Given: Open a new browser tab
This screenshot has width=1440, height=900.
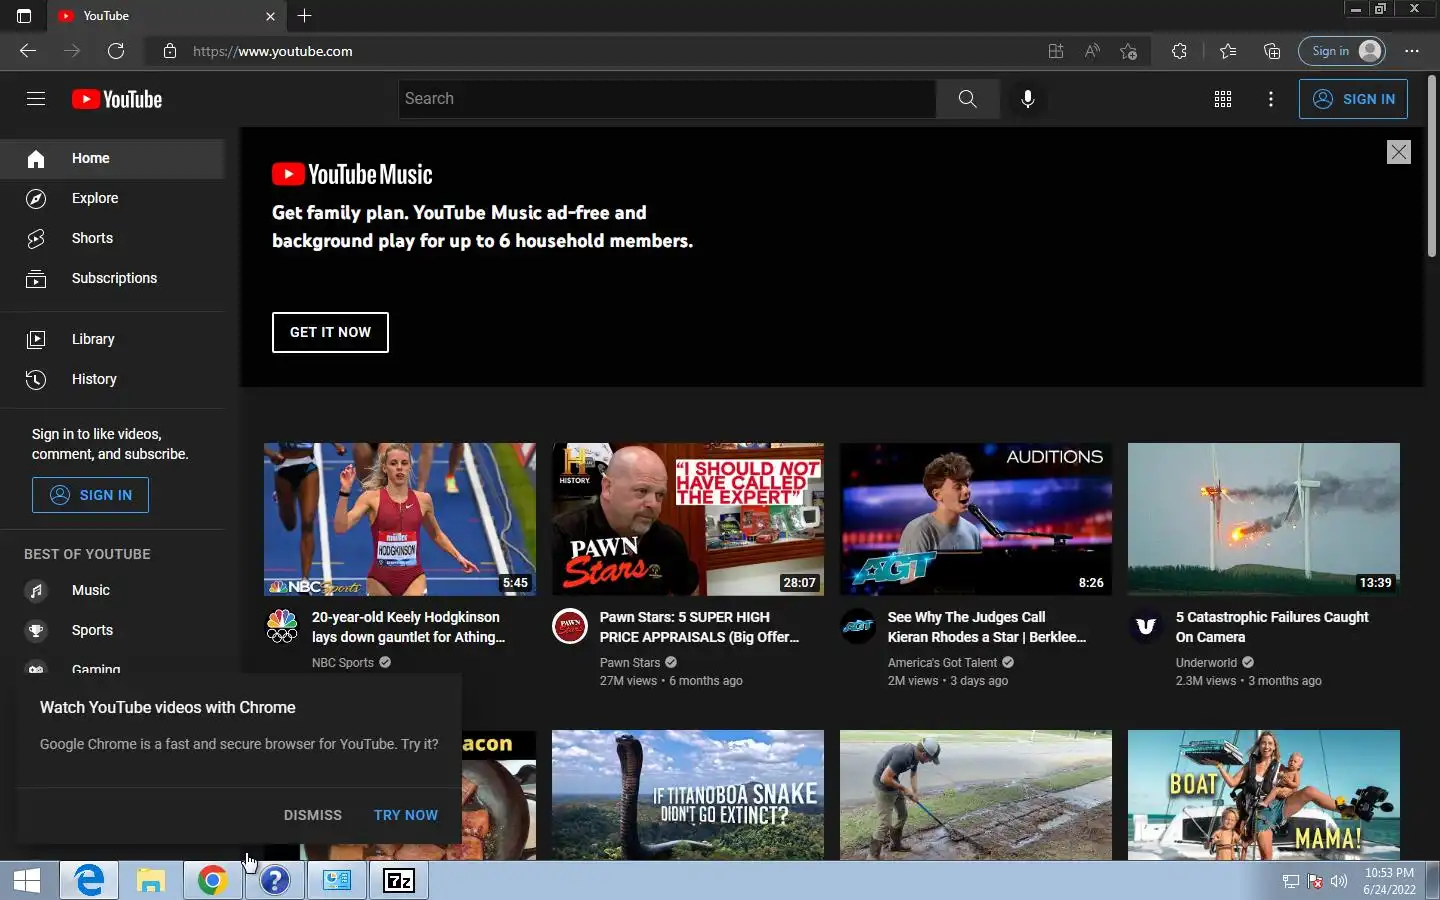Looking at the screenshot, I should coord(304,16).
